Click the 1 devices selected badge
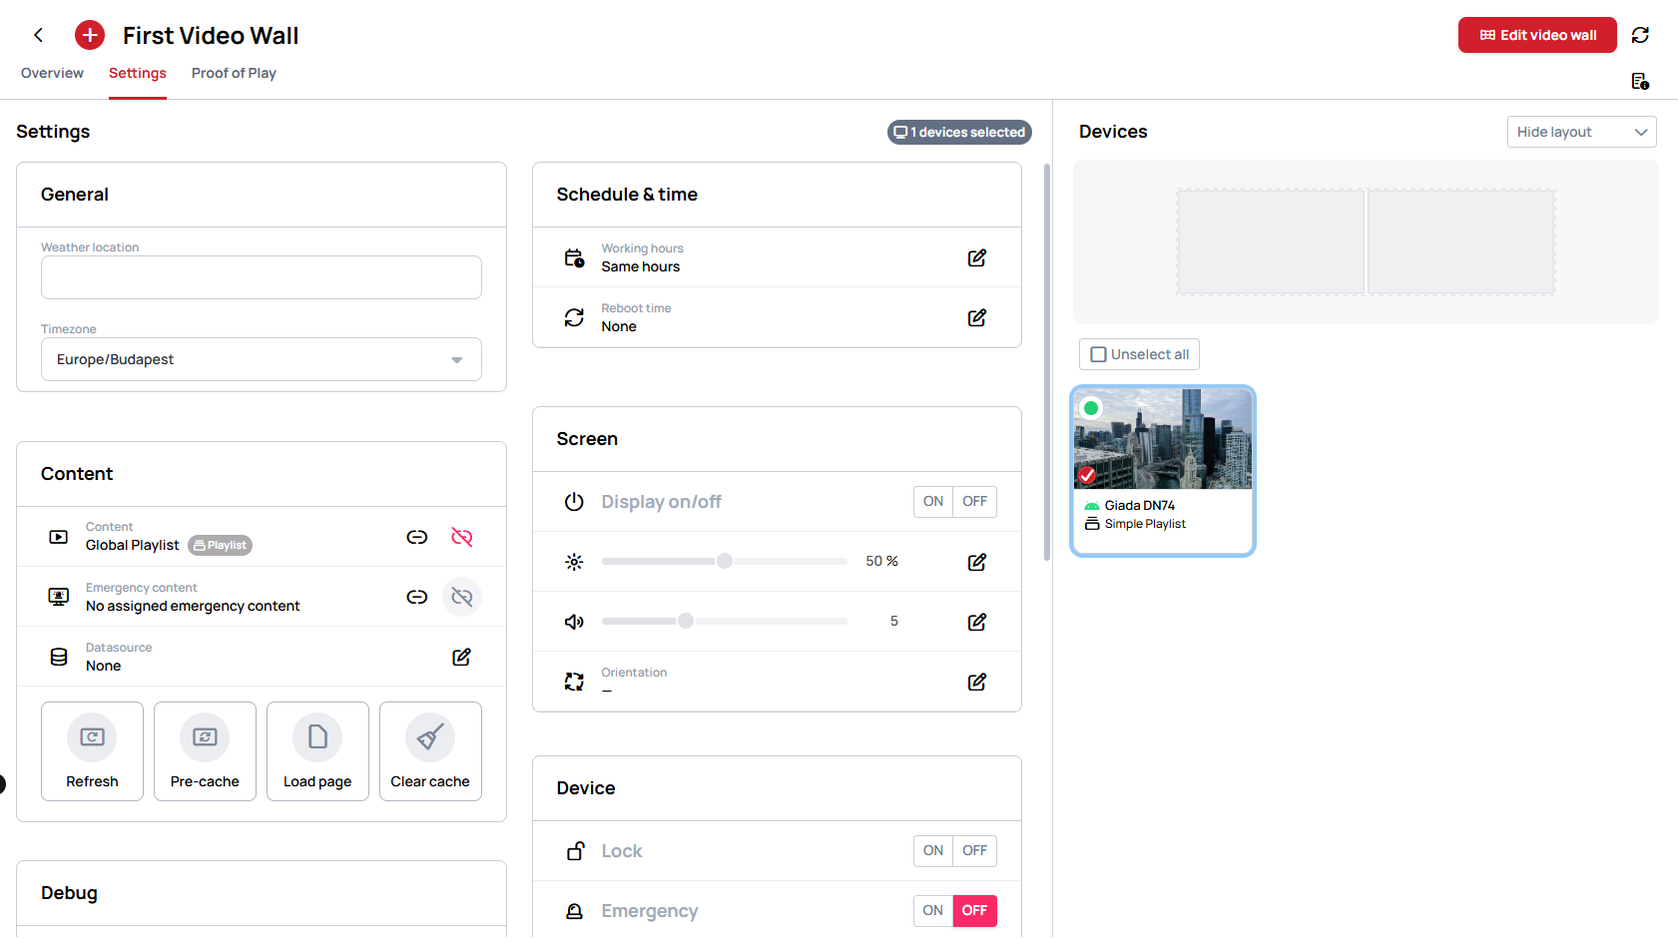The width and height of the screenshot is (1678, 939). (959, 132)
